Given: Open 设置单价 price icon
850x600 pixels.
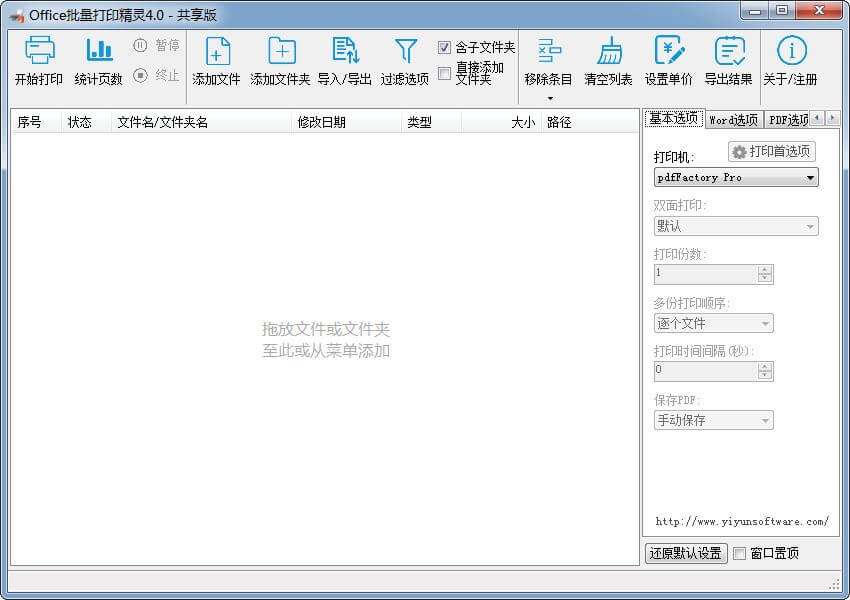Looking at the screenshot, I should tap(669, 50).
